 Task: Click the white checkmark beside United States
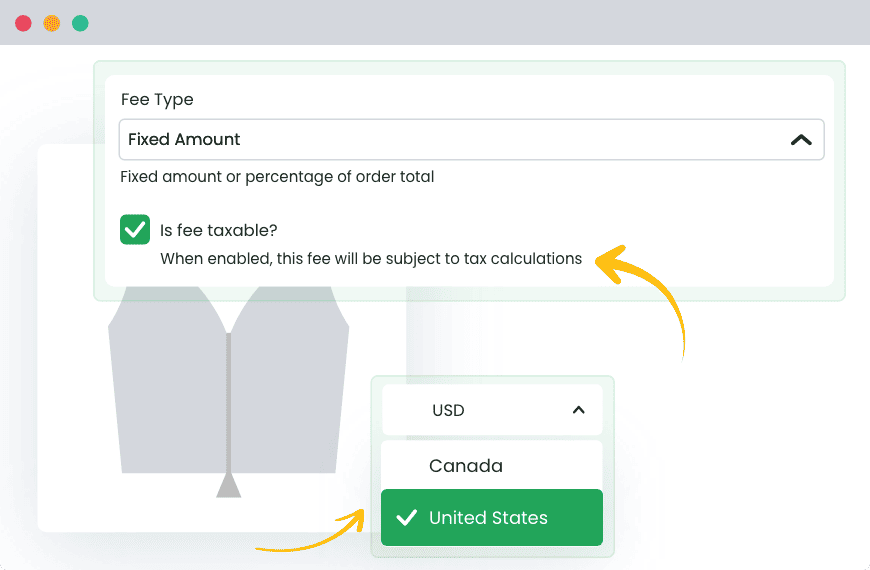pos(406,518)
